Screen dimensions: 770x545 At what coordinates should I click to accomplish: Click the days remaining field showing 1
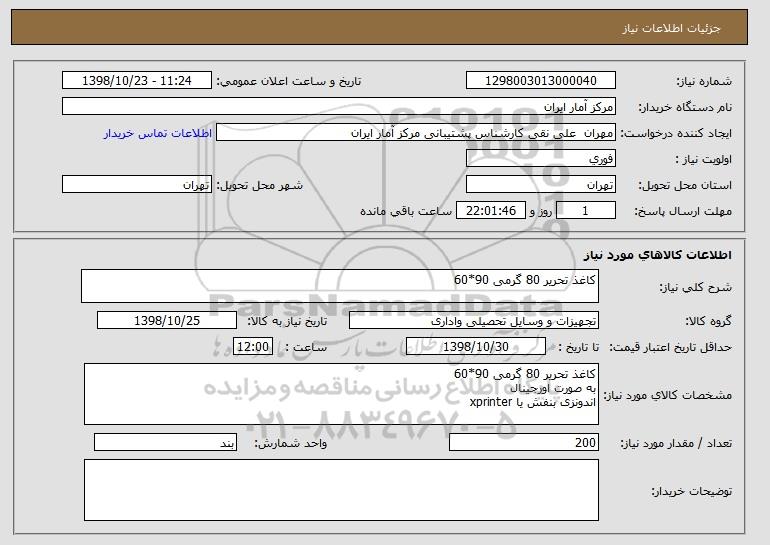pyautogui.click(x=586, y=211)
